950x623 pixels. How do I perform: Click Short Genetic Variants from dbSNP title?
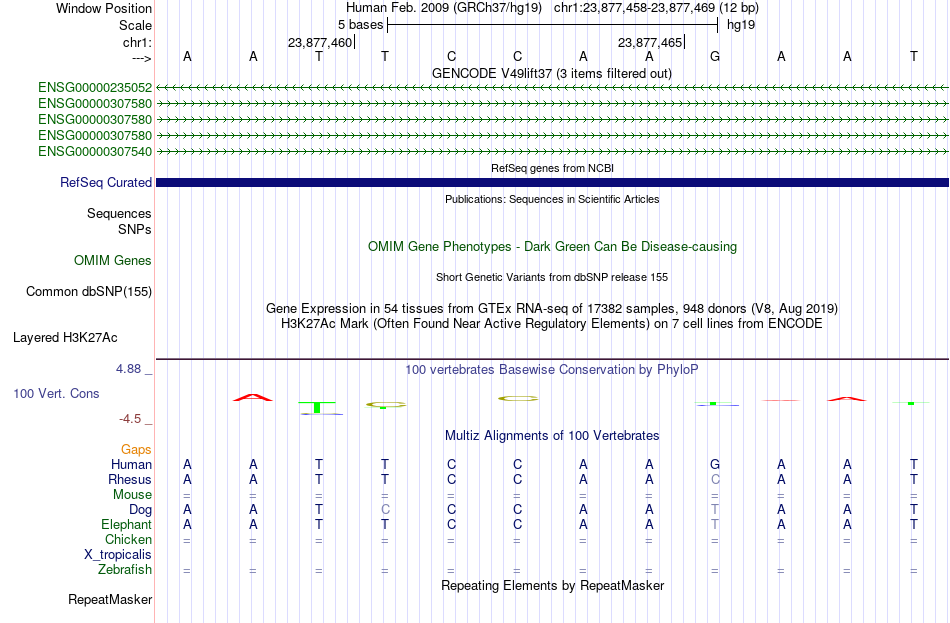pyautogui.click(x=552, y=278)
